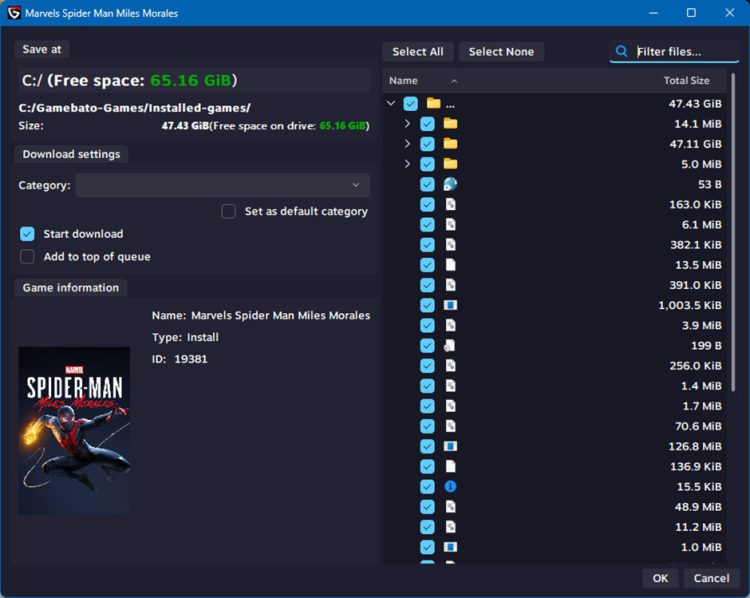Click the executable icon in the 126.8 MiB row
The height and width of the screenshot is (598, 750).
pyautogui.click(x=450, y=446)
